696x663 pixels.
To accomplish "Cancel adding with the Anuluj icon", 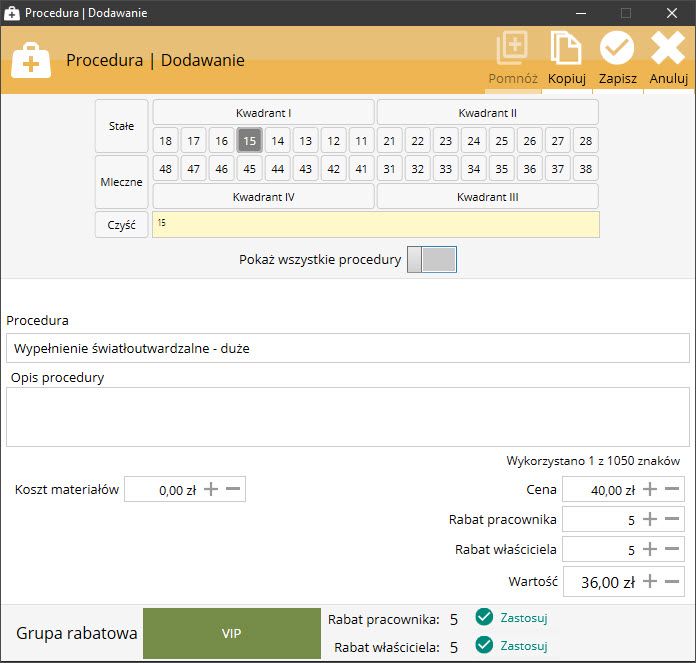I will [x=668, y=47].
